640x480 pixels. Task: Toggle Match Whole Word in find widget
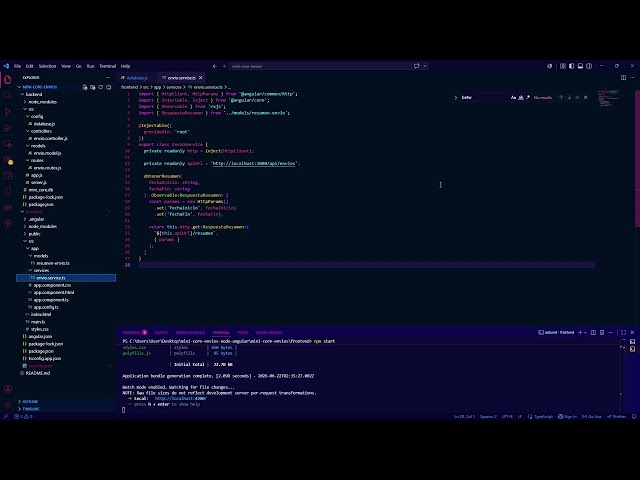point(521,98)
